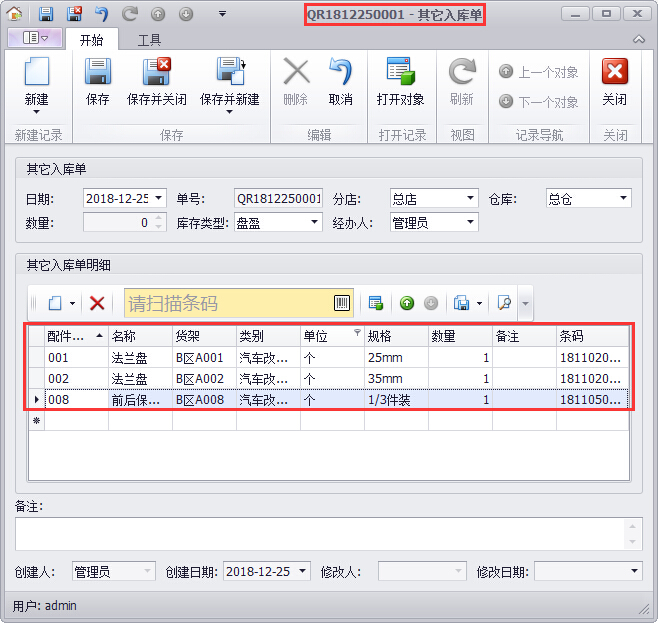Click the 保存 (Save) ribbon icon
The width and height of the screenshot is (658, 623).
pos(97,73)
